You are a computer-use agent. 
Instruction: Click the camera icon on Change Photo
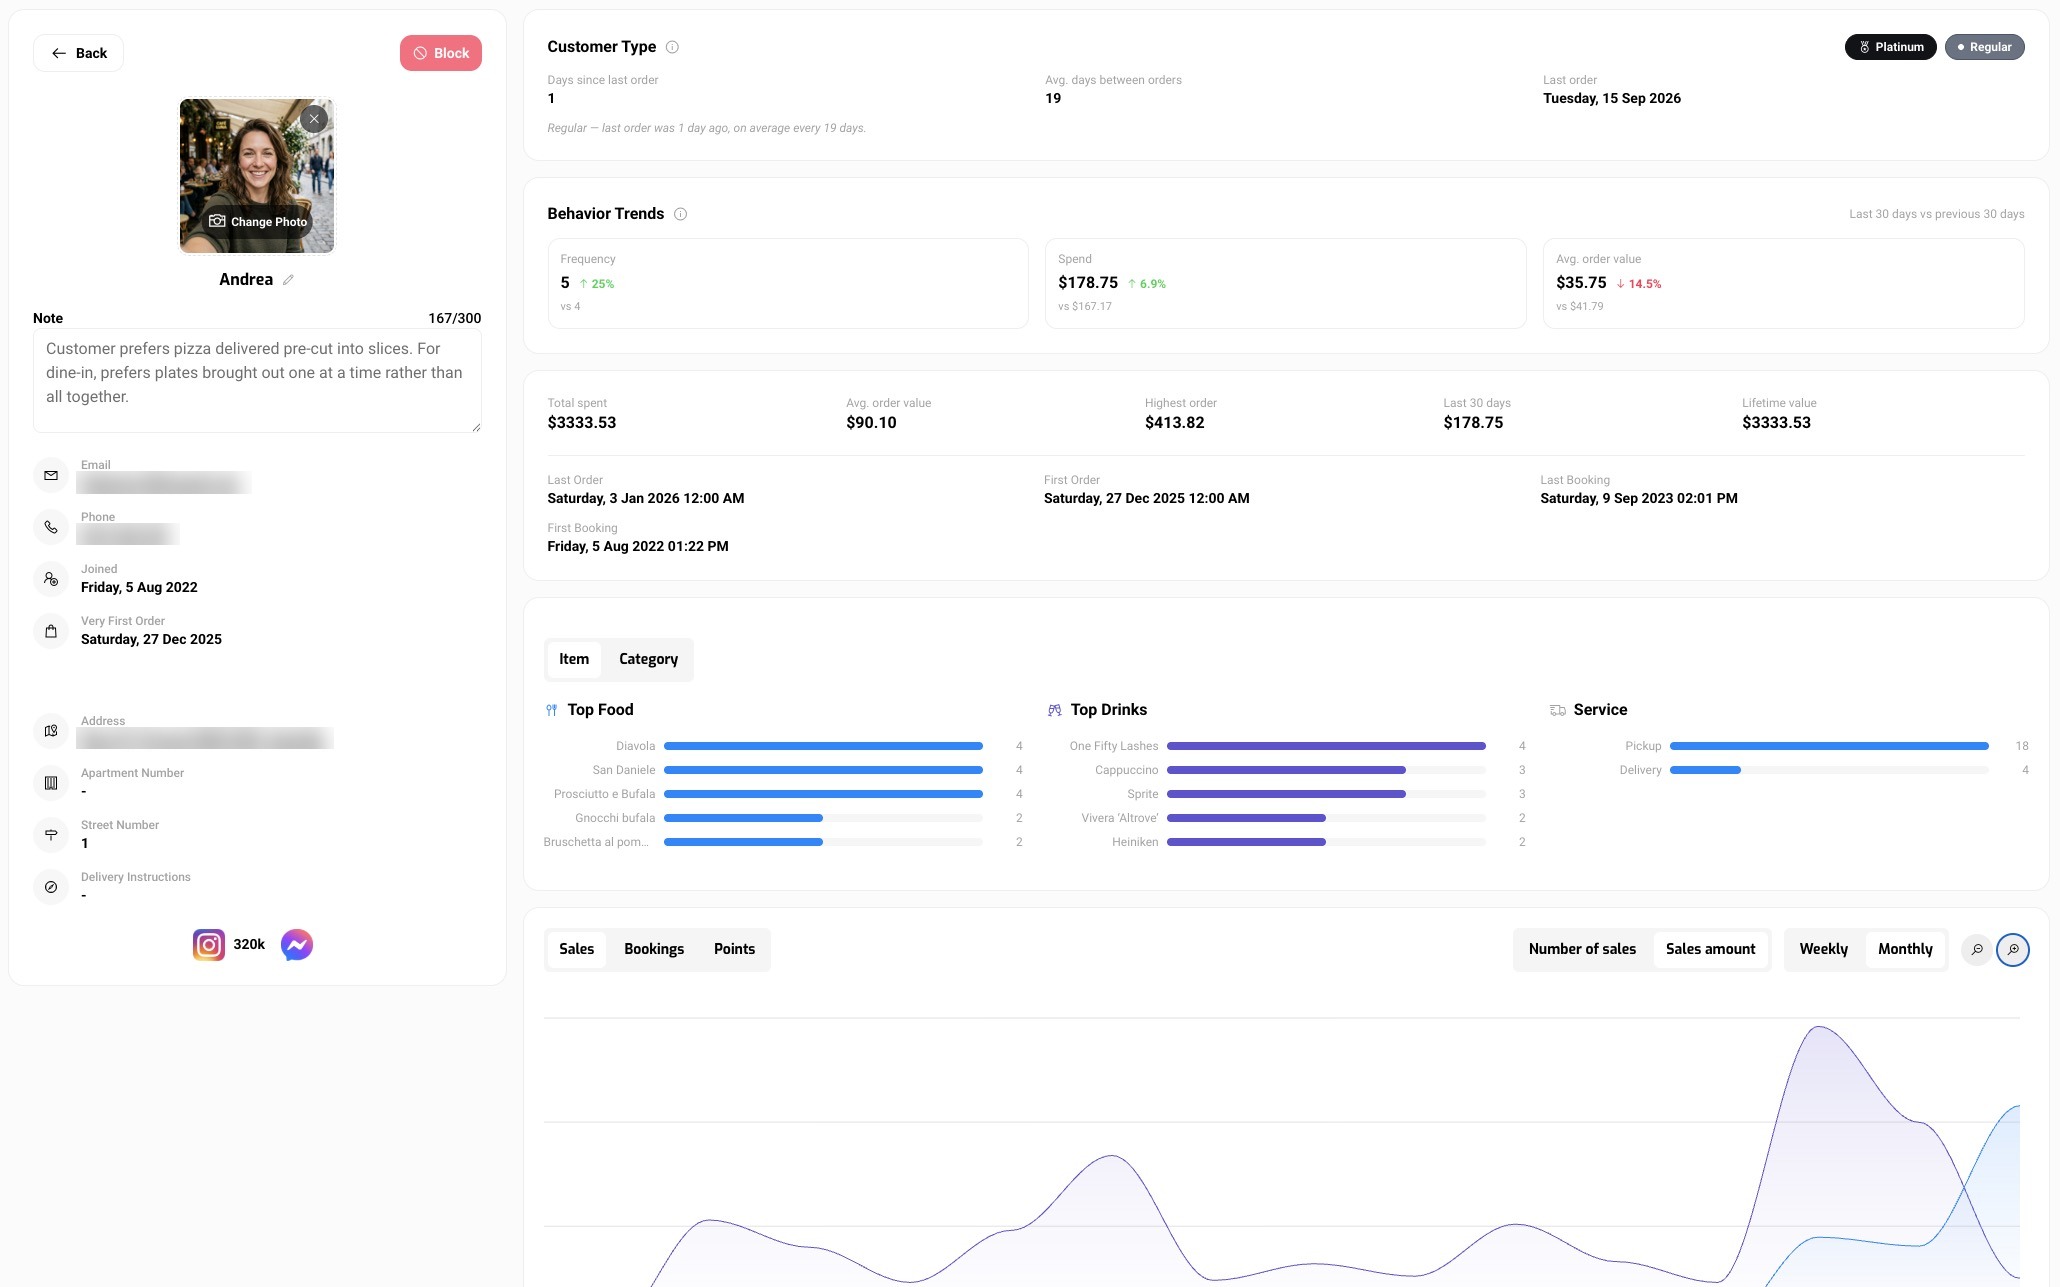tap(217, 221)
